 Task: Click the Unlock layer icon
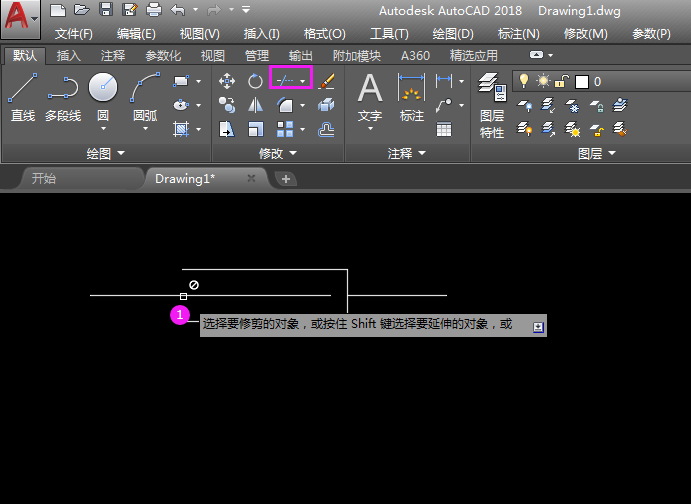[x=597, y=130]
